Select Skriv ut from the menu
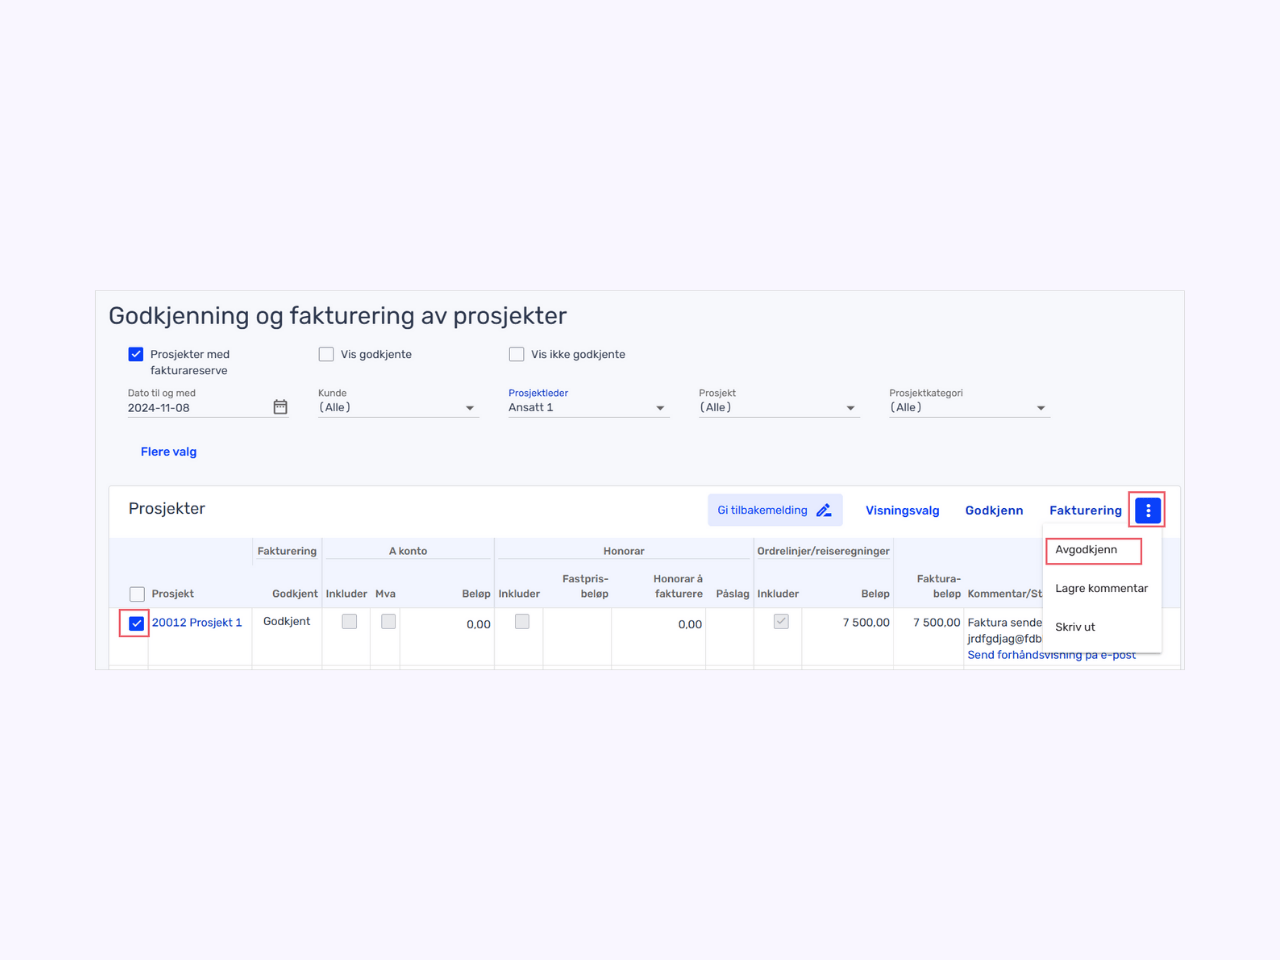The height and width of the screenshot is (960, 1280). pos(1075,627)
